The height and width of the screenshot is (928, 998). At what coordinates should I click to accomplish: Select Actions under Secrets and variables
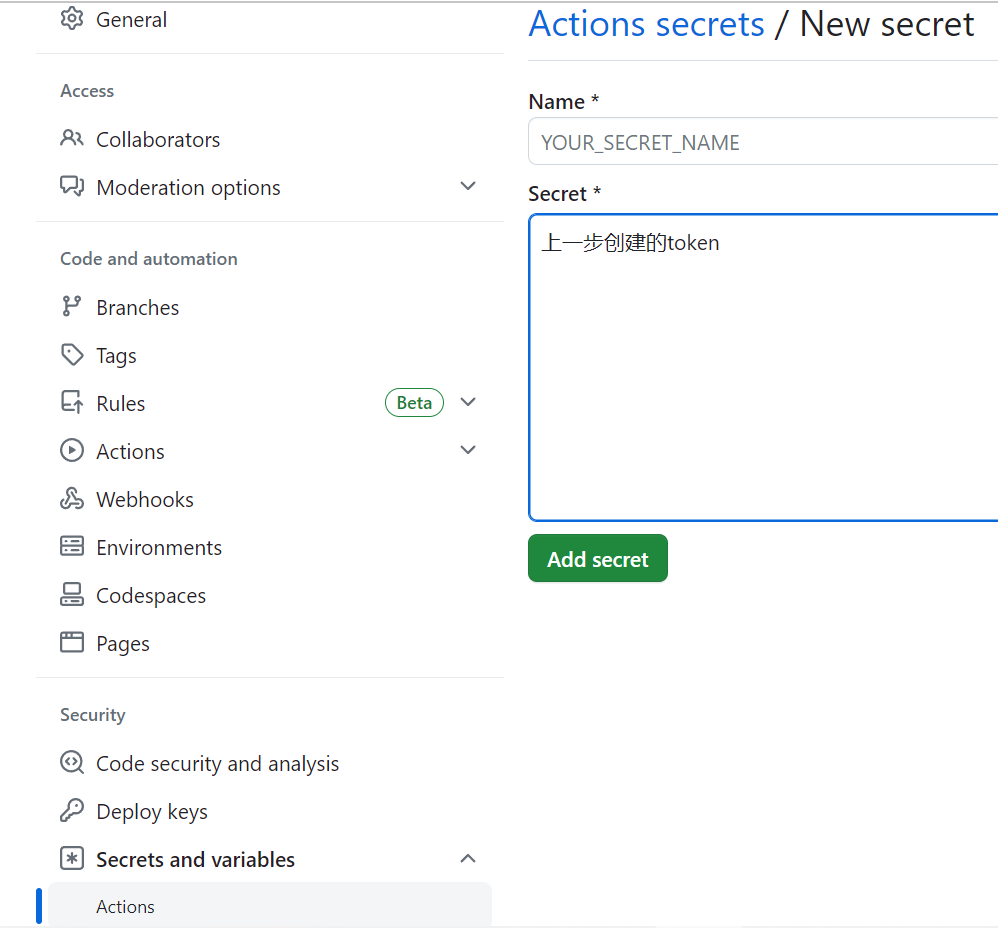(x=126, y=906)
